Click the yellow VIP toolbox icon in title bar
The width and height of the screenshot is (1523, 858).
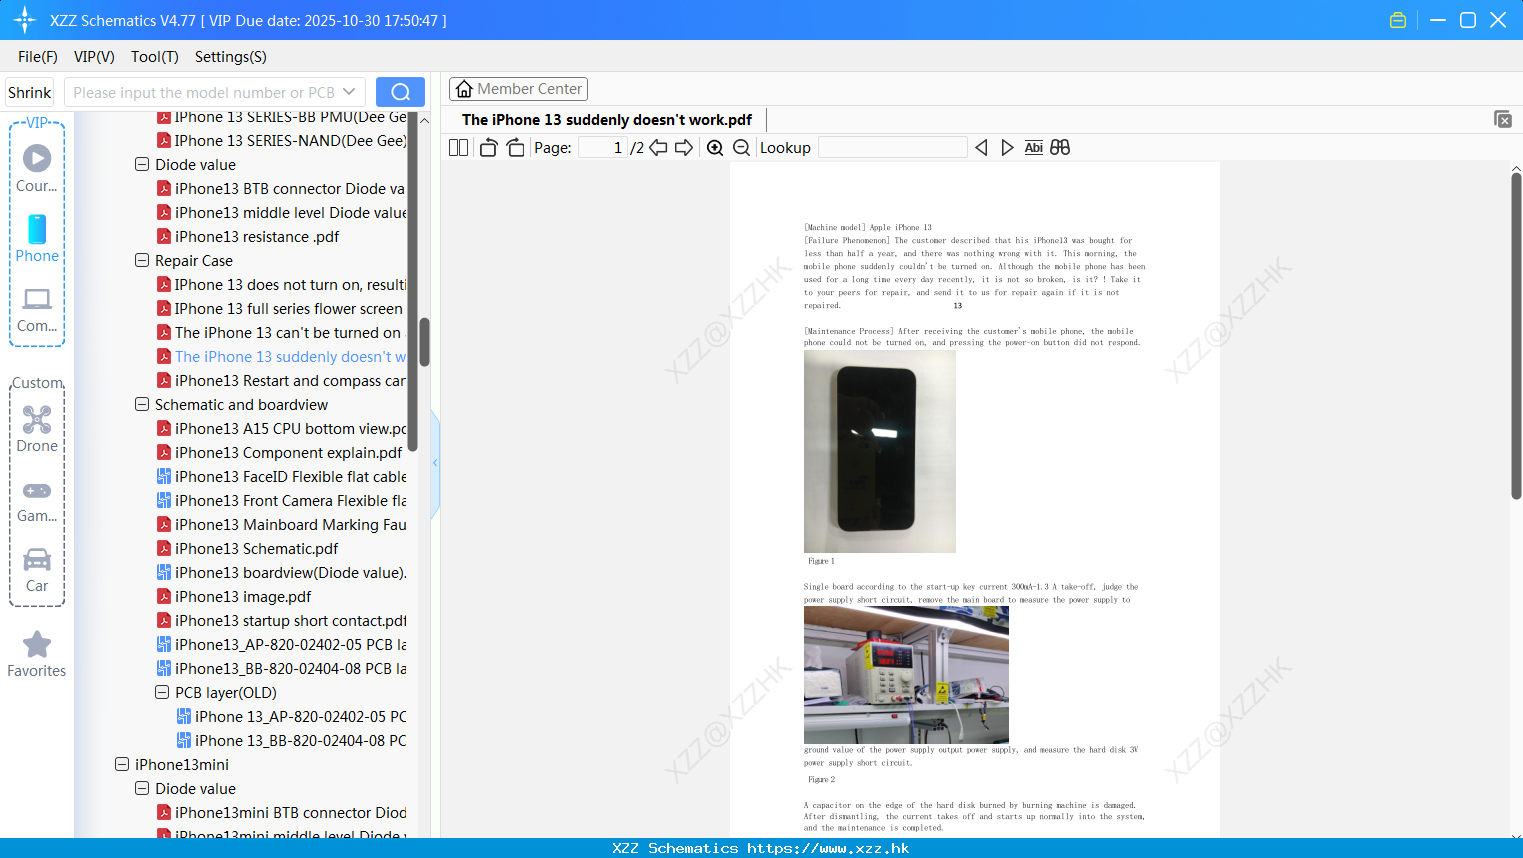(x=1398, y=20)
